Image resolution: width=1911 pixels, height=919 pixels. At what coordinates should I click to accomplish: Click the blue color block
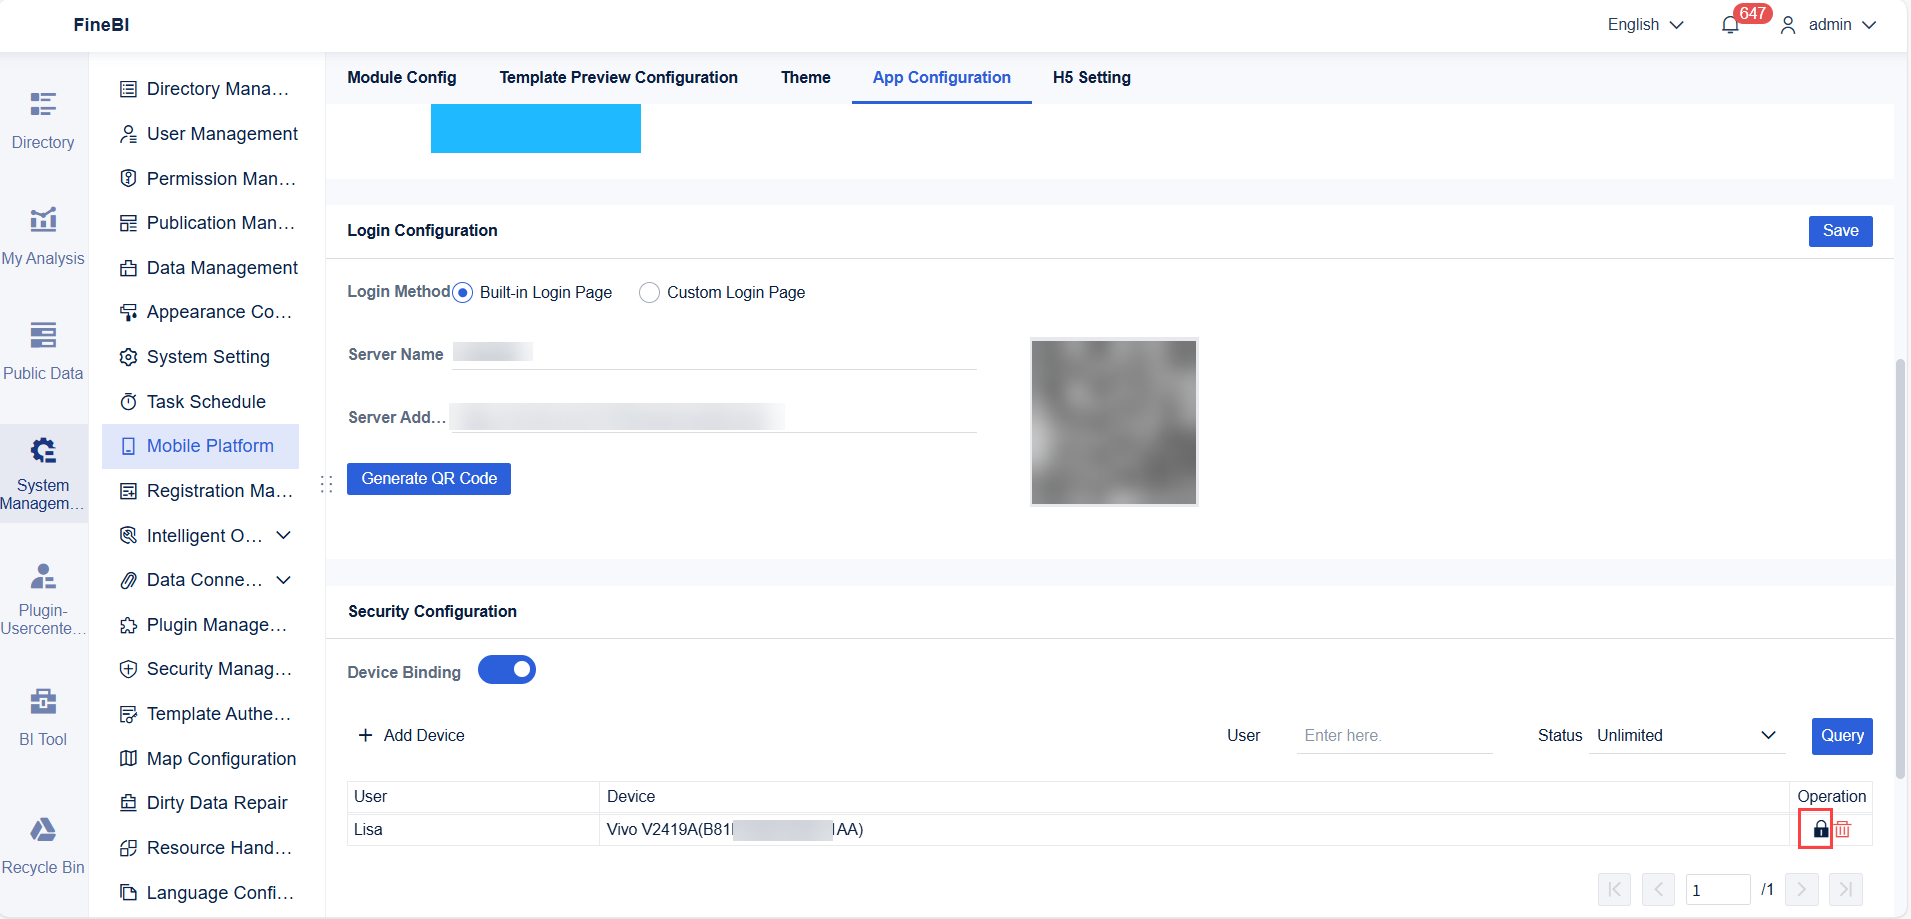(536, 128)
